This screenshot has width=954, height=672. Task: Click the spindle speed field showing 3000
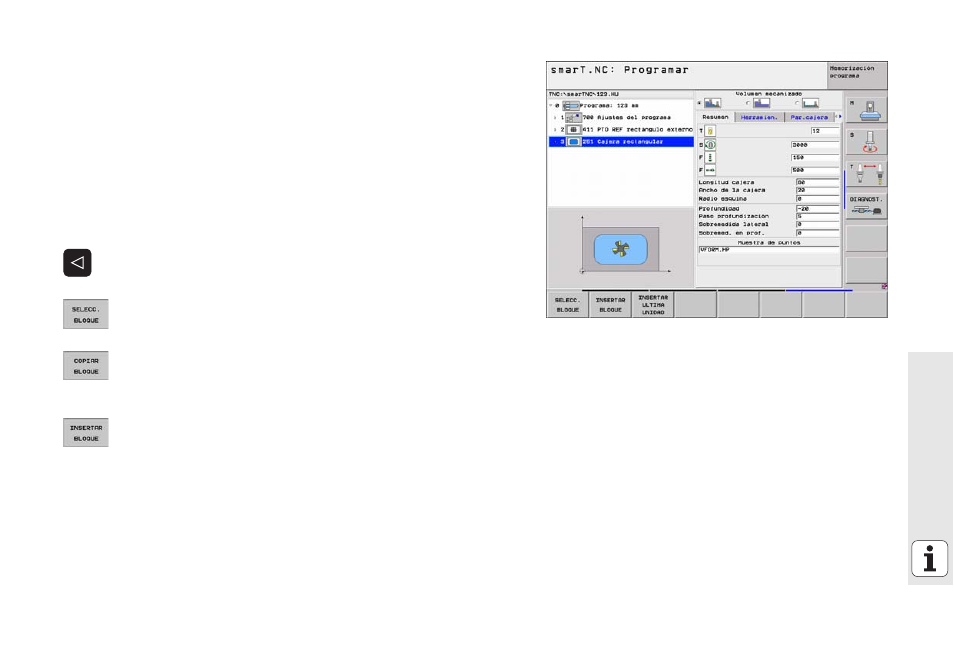point(815,145)
